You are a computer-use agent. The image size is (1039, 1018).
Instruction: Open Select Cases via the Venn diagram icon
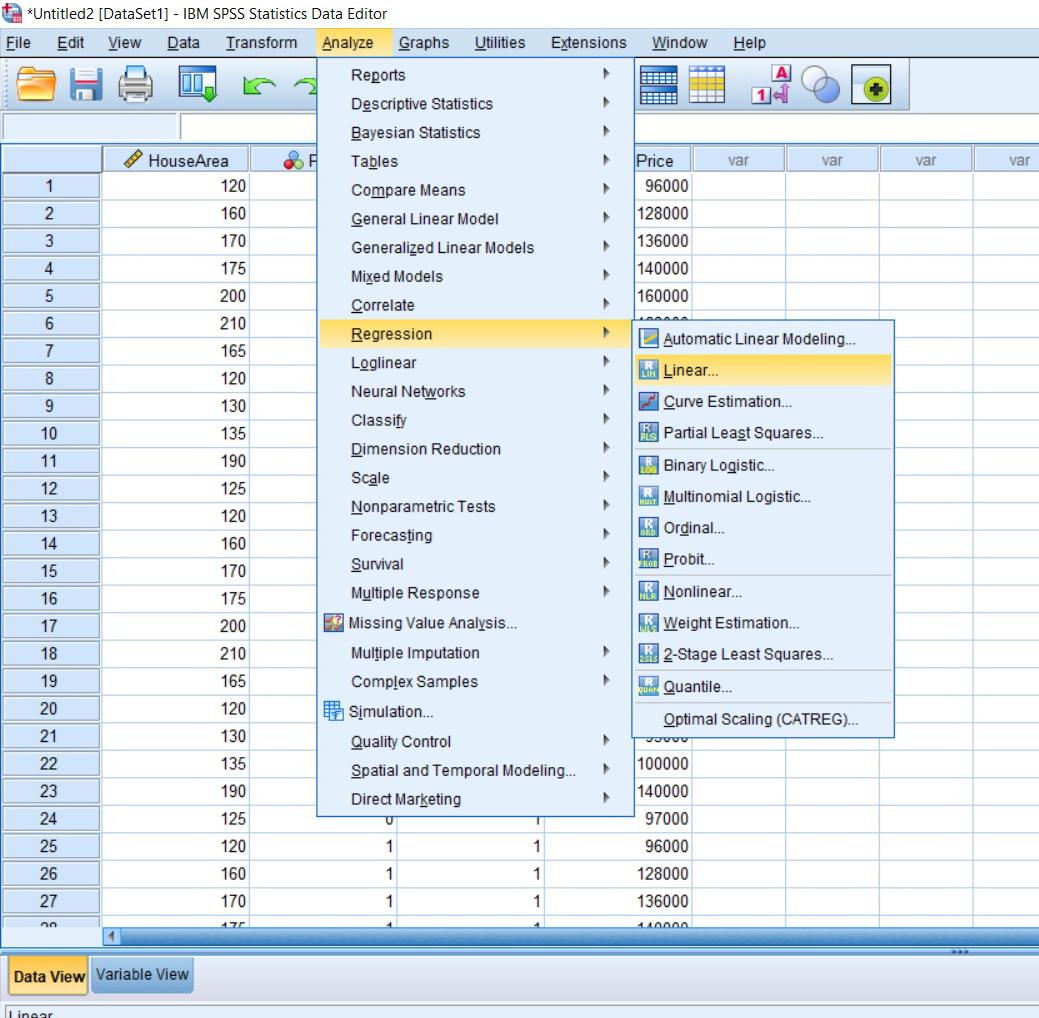820,84
